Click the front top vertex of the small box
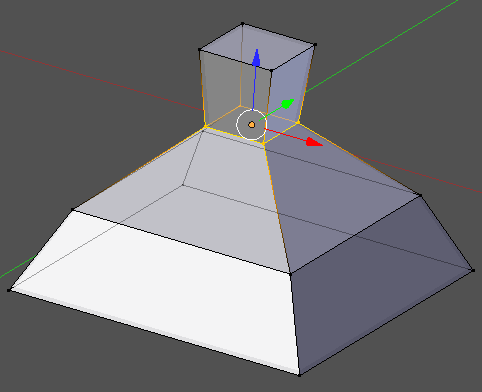Screen dimensions: 482x392 (272, 70)
